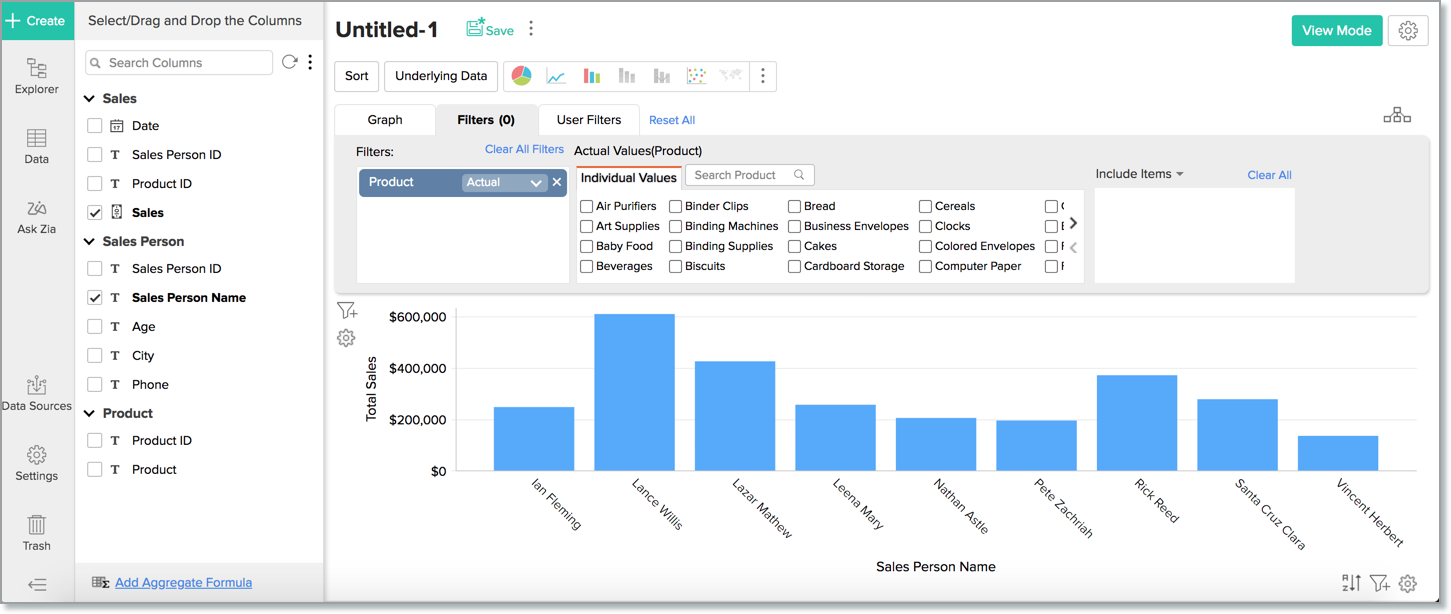Uncheck the Sales Person Name column

coord(95,298)
